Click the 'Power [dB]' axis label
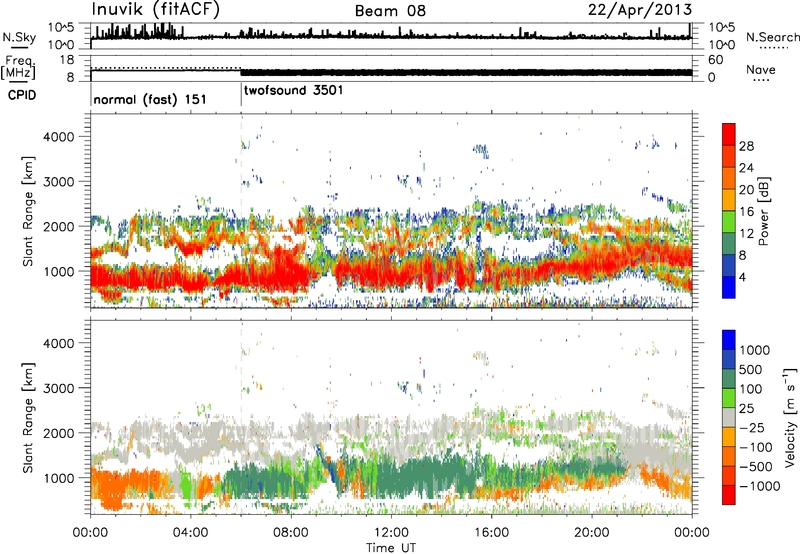The height and width of the screenshot is (554, 800). 763,211
